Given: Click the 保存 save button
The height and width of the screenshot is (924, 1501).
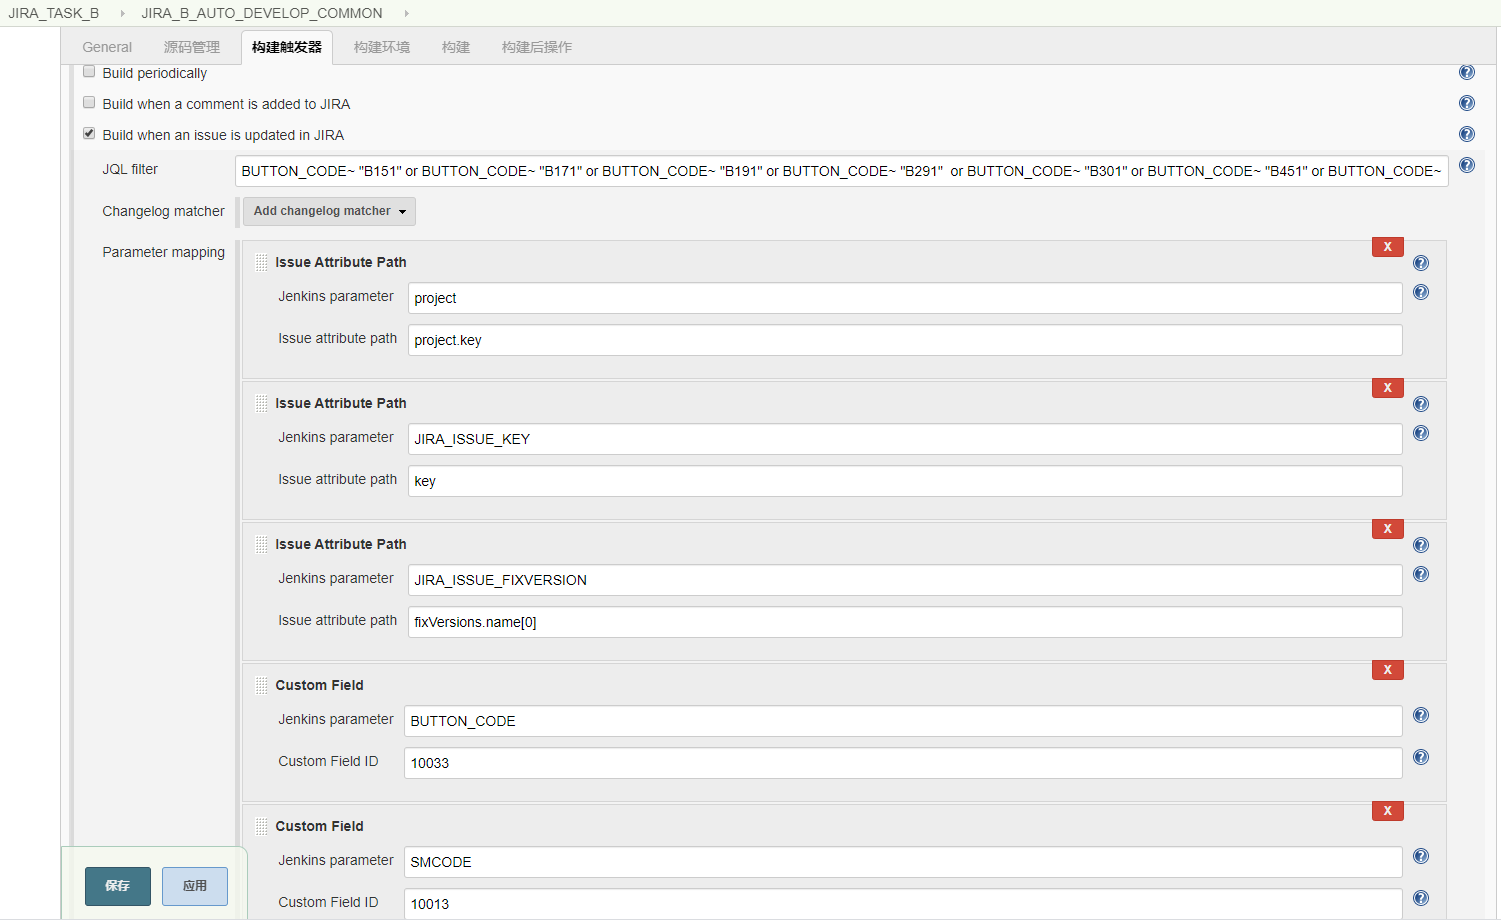Looking at the screenshot, I should pos(117,886).
